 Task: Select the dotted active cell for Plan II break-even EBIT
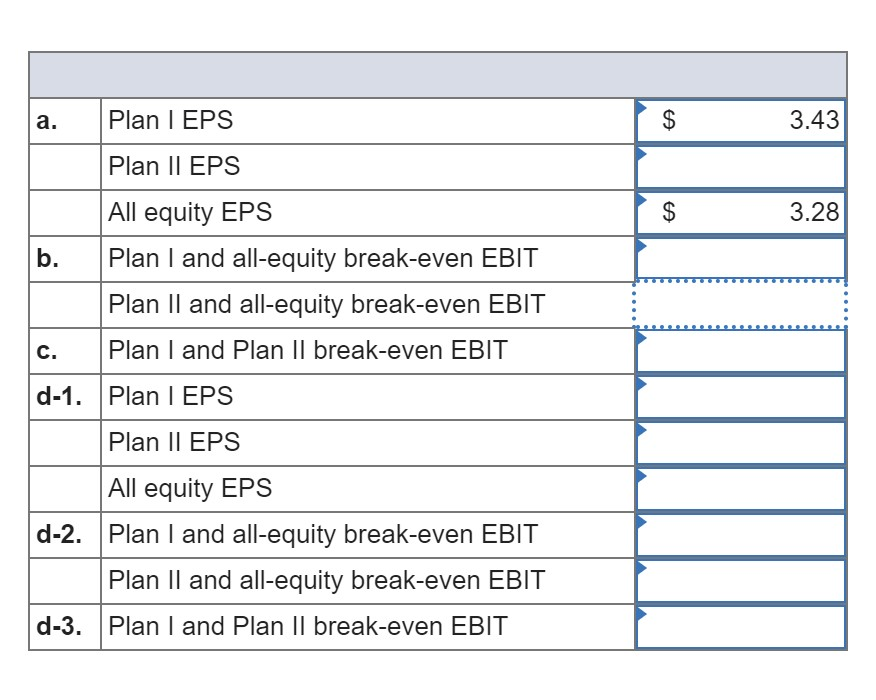(x=740, y=304)
